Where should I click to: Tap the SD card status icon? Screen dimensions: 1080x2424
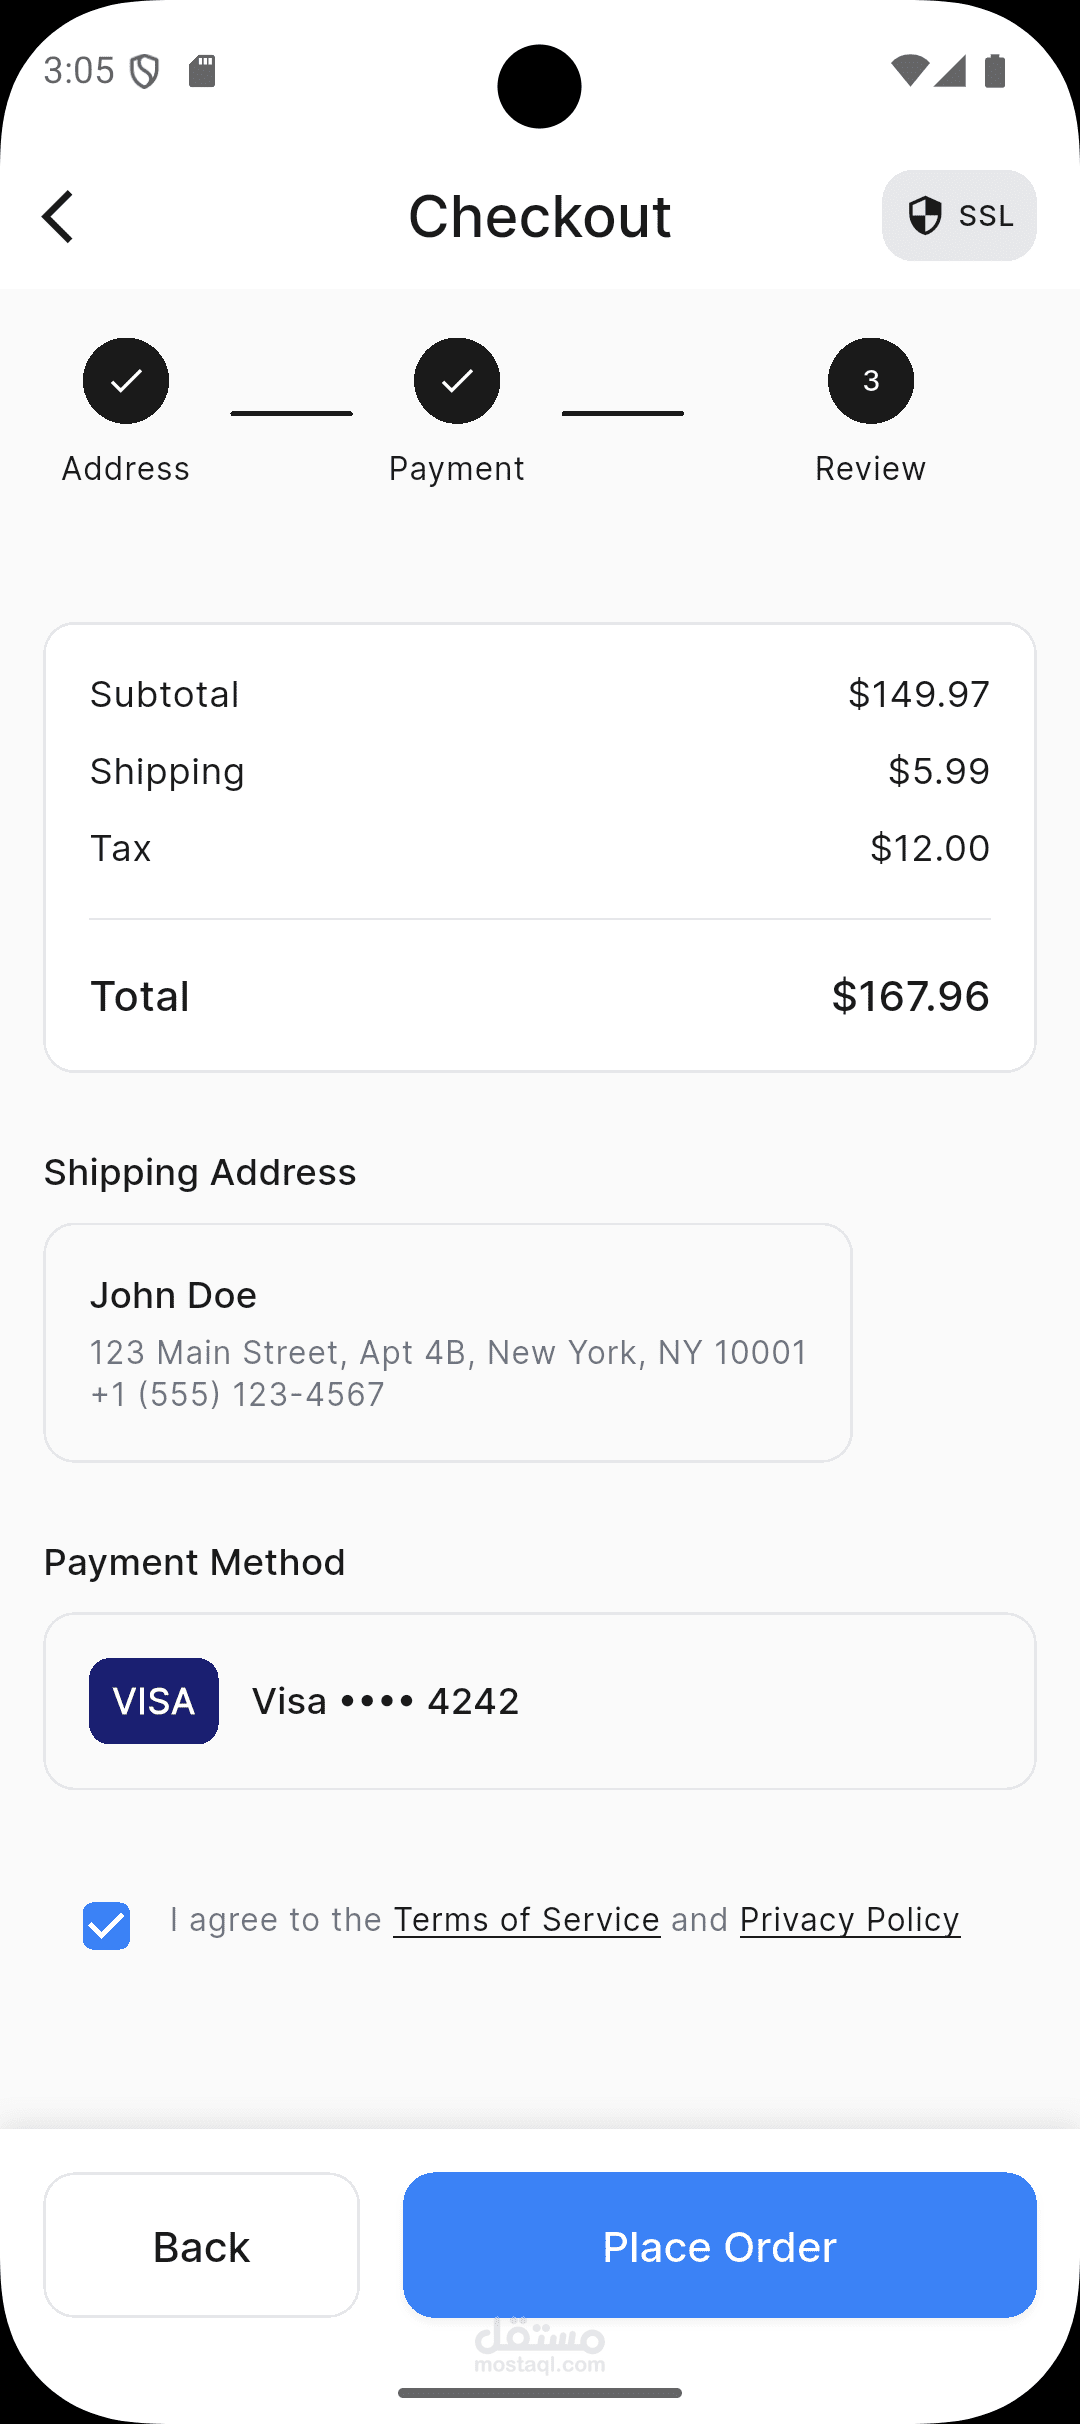[x=203, y=71]
